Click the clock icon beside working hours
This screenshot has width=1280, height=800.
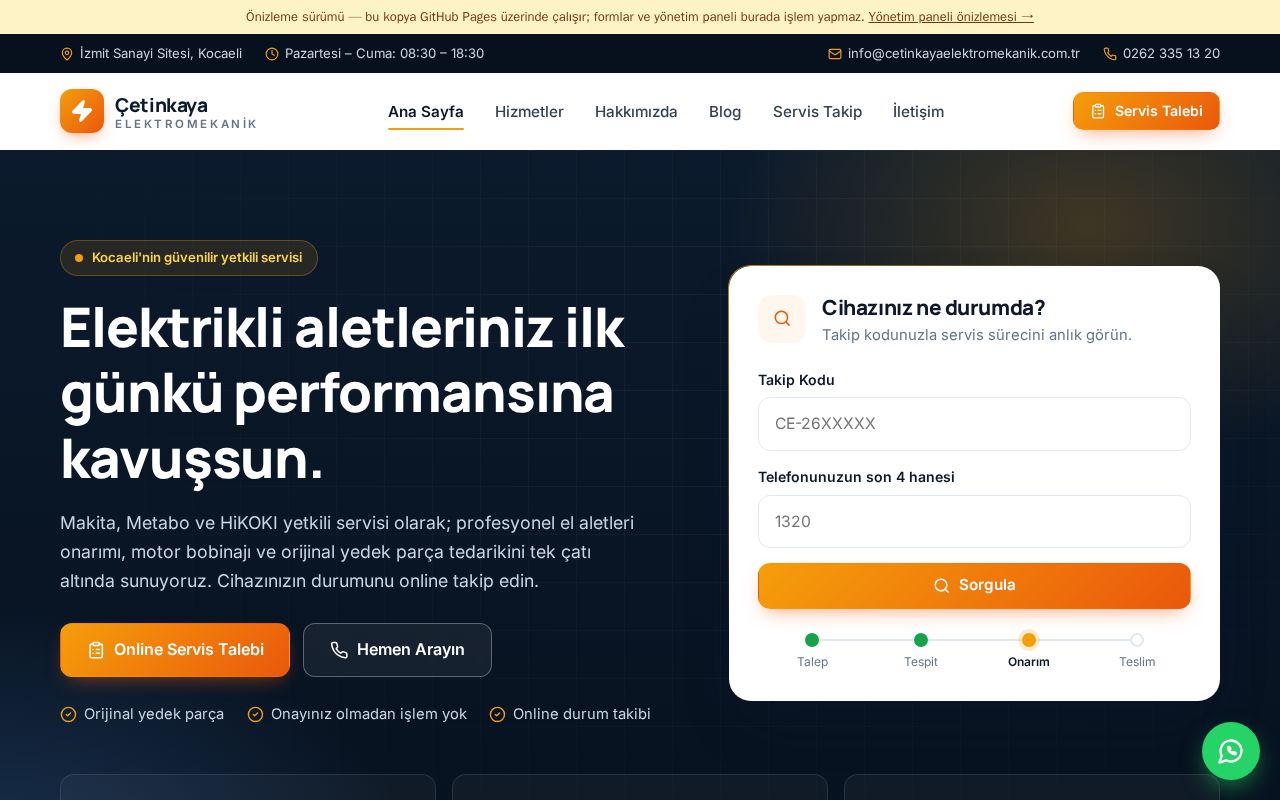click(272, 54)
